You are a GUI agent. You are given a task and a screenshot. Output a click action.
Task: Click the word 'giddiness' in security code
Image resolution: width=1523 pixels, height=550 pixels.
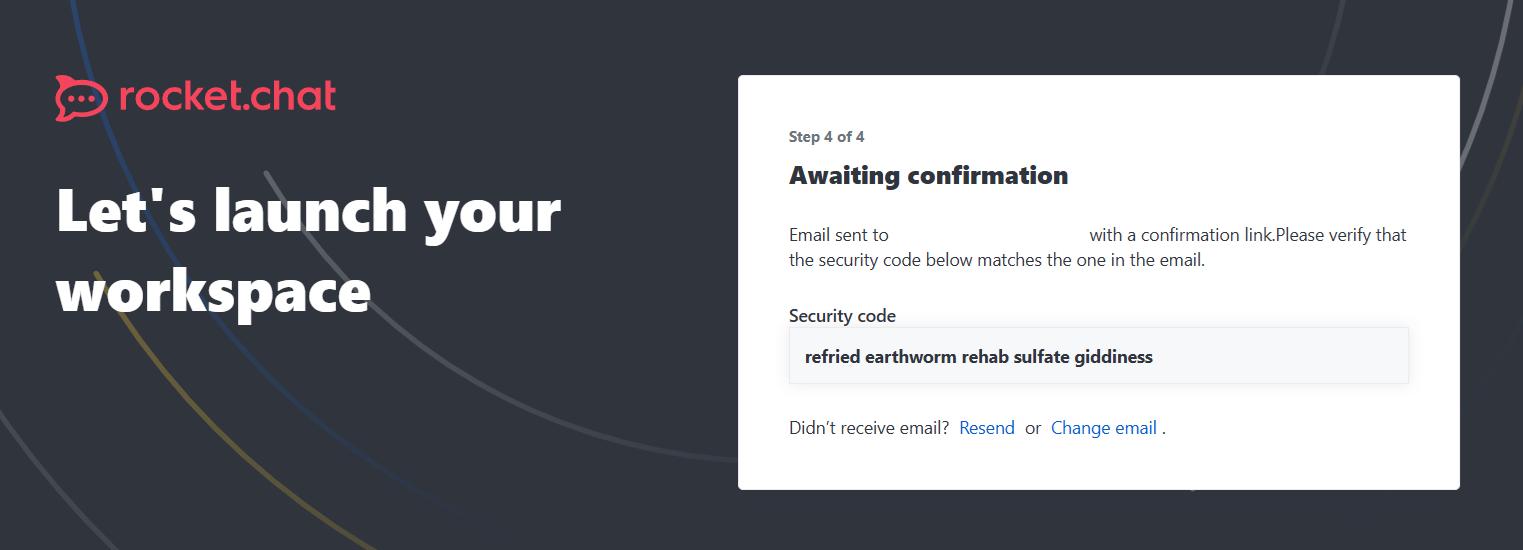1113,356
